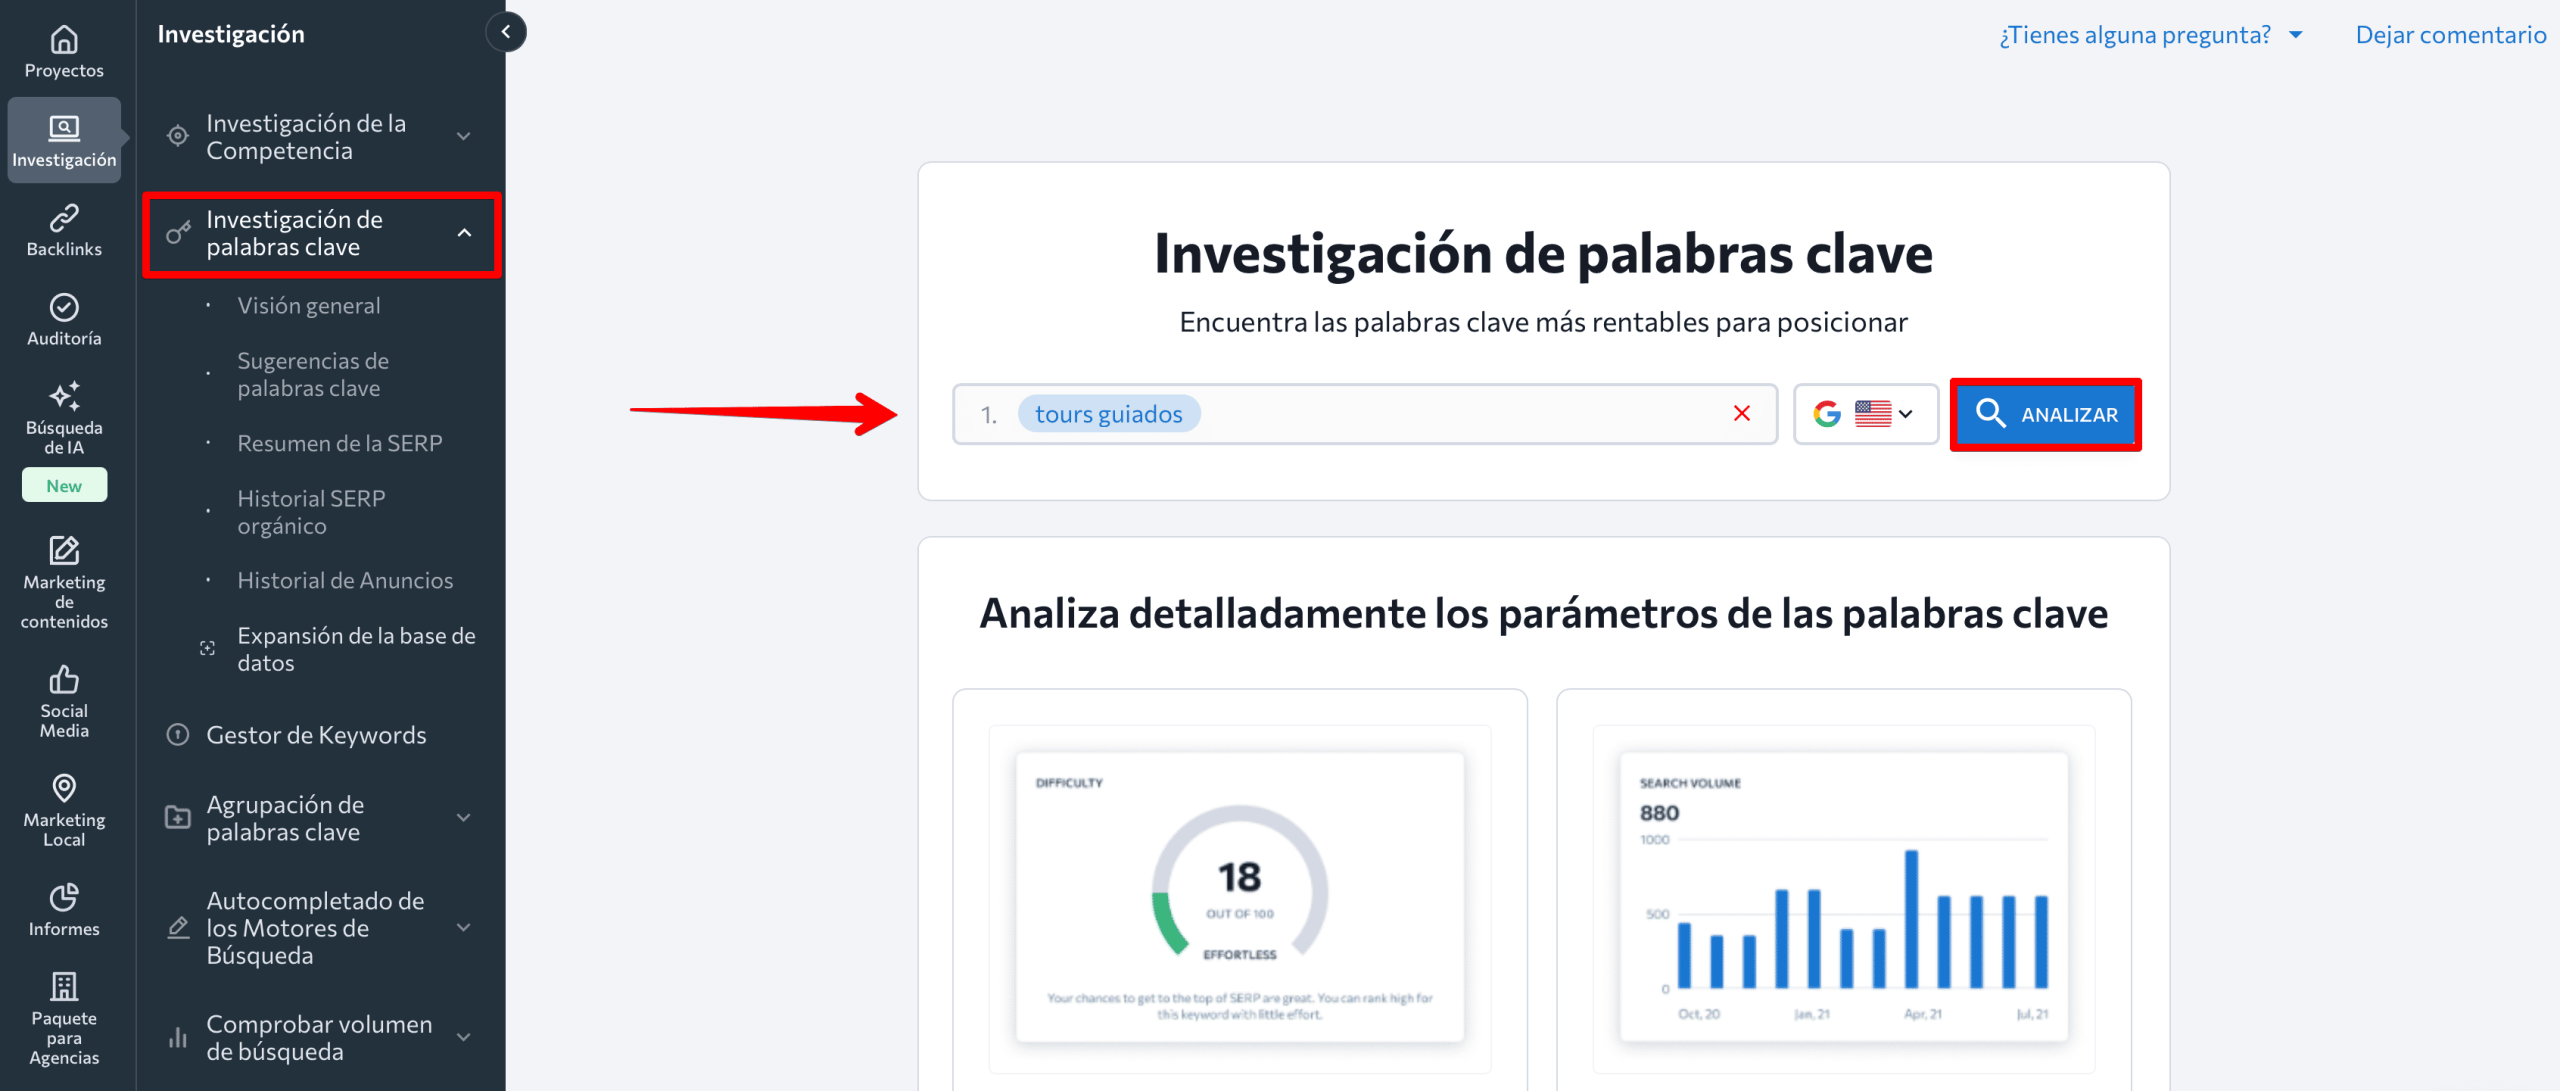Open Marketing Local pin icon
This screenshot has width=2560, height=1091.
tap(64, 789)
